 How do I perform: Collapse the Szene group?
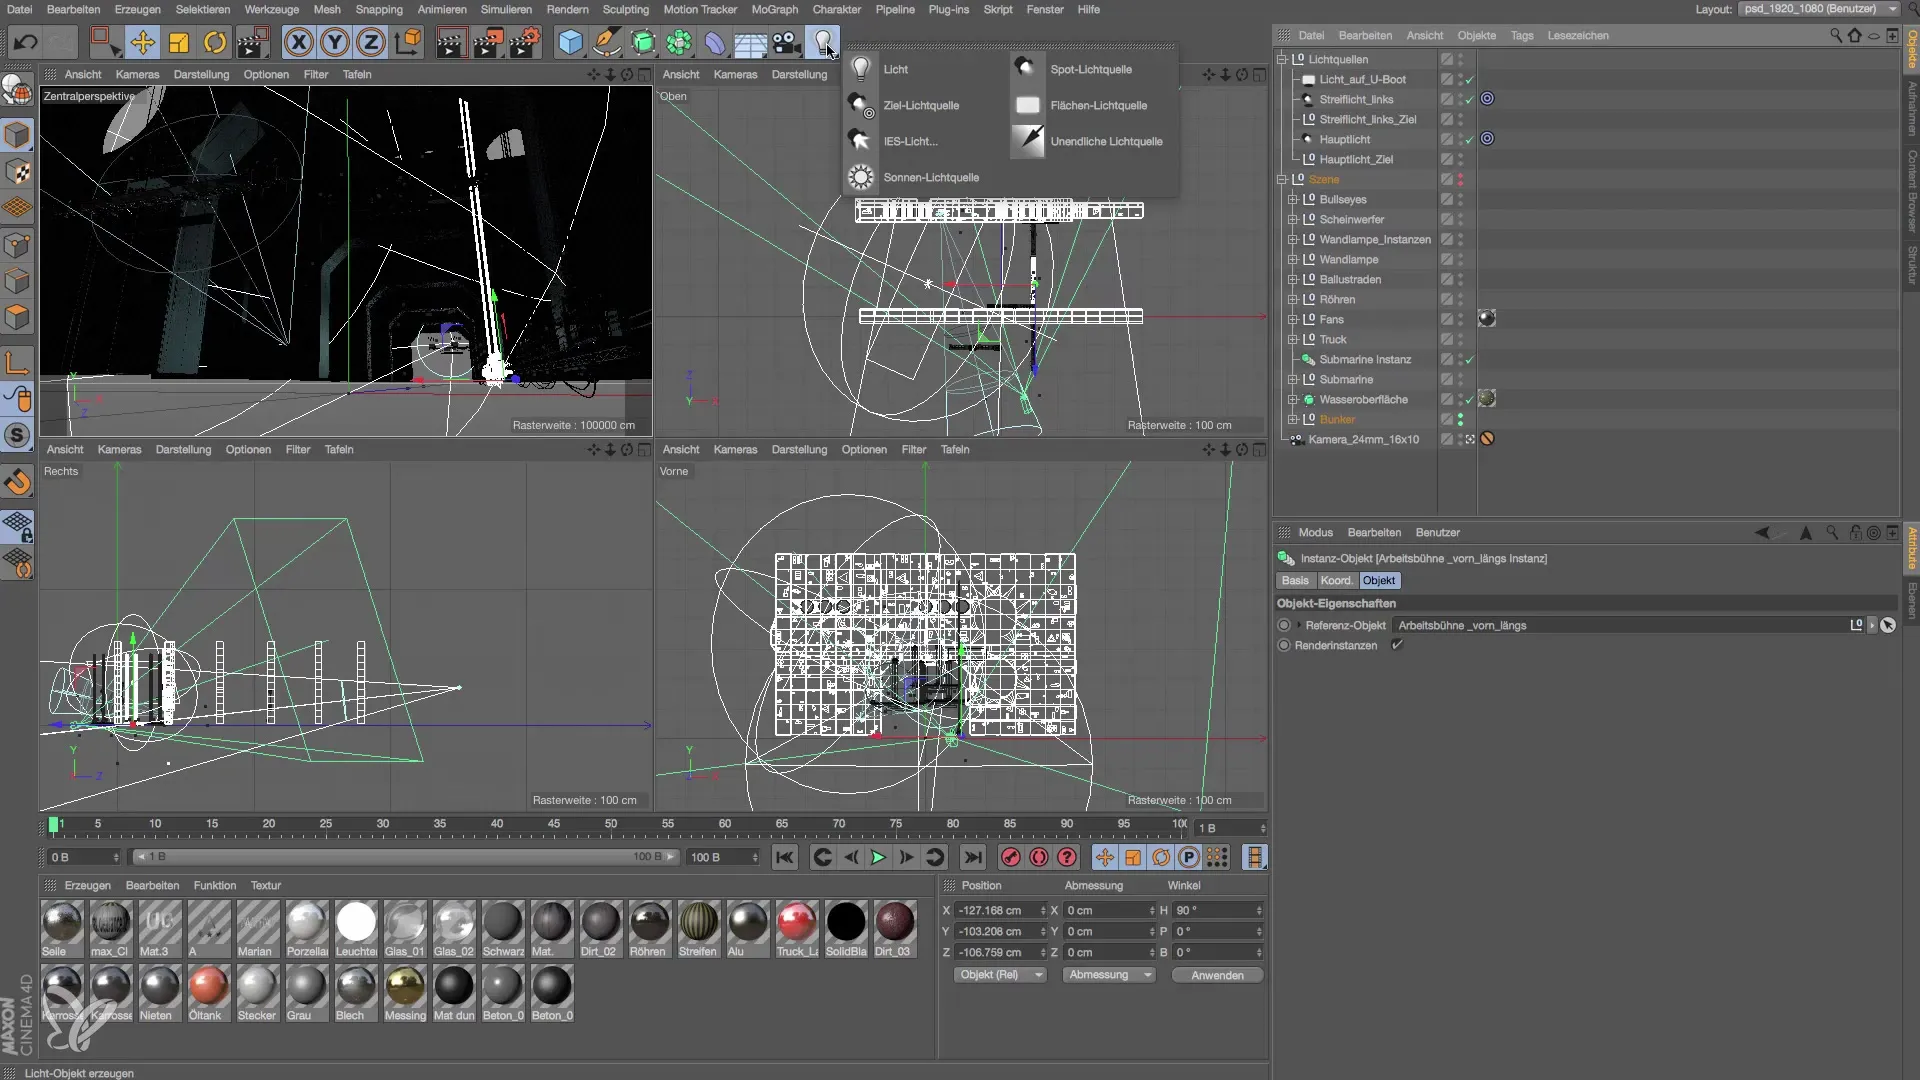(1282, 179)
